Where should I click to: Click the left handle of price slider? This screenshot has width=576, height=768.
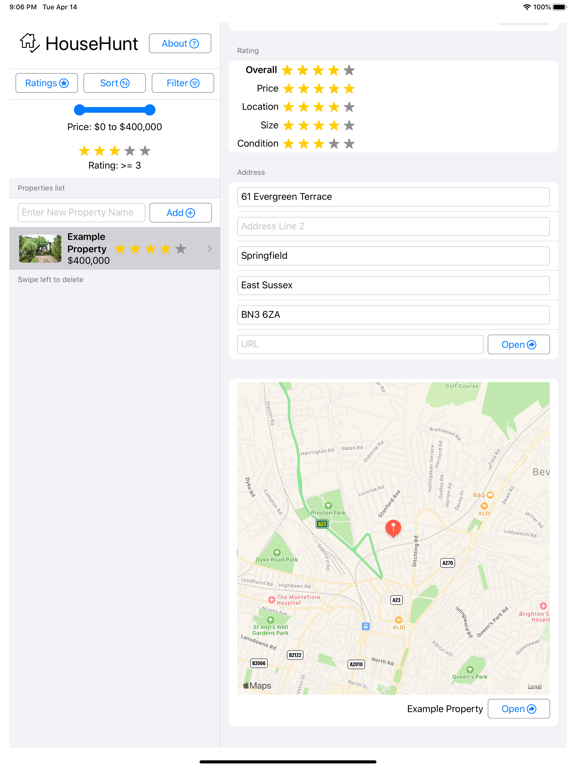pyautogui.click(x=79, y=110)
